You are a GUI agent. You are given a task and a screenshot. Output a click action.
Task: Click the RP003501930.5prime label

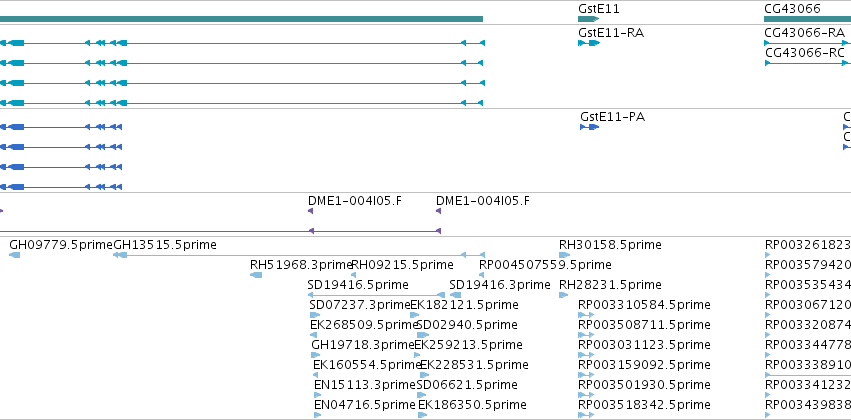tap(644, 385)
